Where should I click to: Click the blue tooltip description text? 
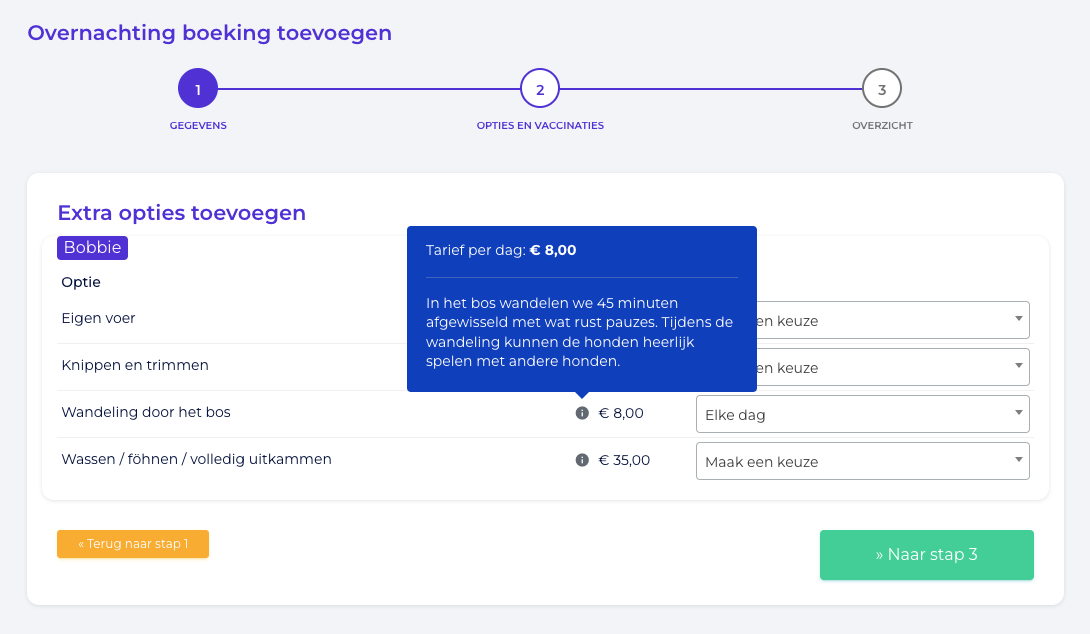pyautogui.click(x=580, y=332)
